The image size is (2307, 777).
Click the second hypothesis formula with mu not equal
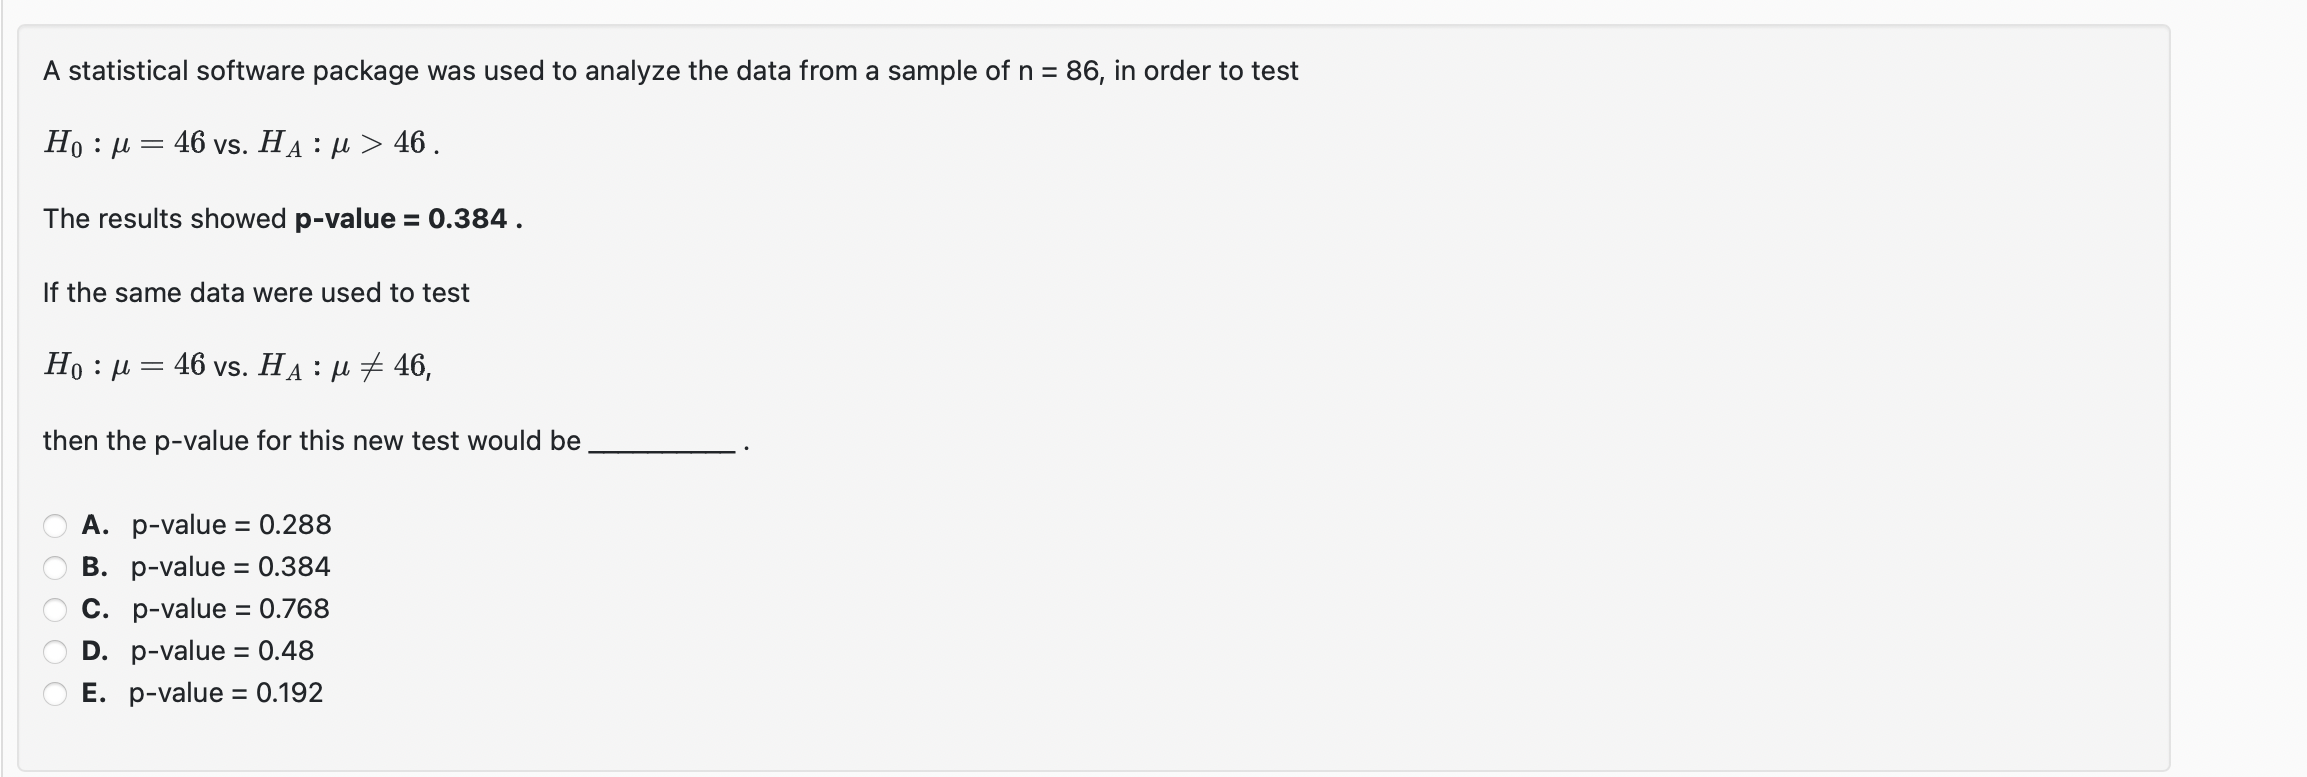(x=235, y=366)
